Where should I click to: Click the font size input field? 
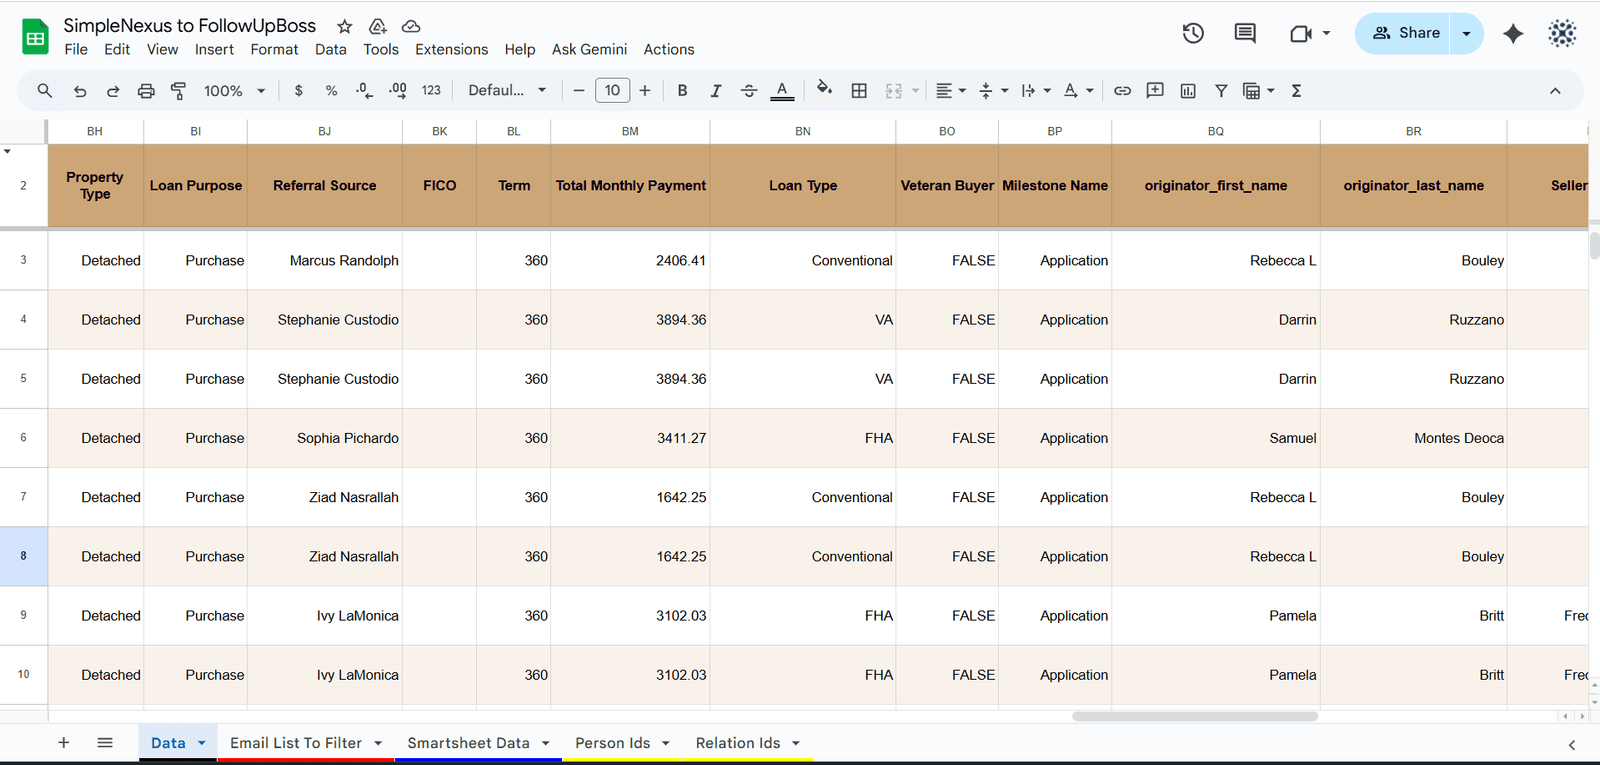click(x=612, y=91)
